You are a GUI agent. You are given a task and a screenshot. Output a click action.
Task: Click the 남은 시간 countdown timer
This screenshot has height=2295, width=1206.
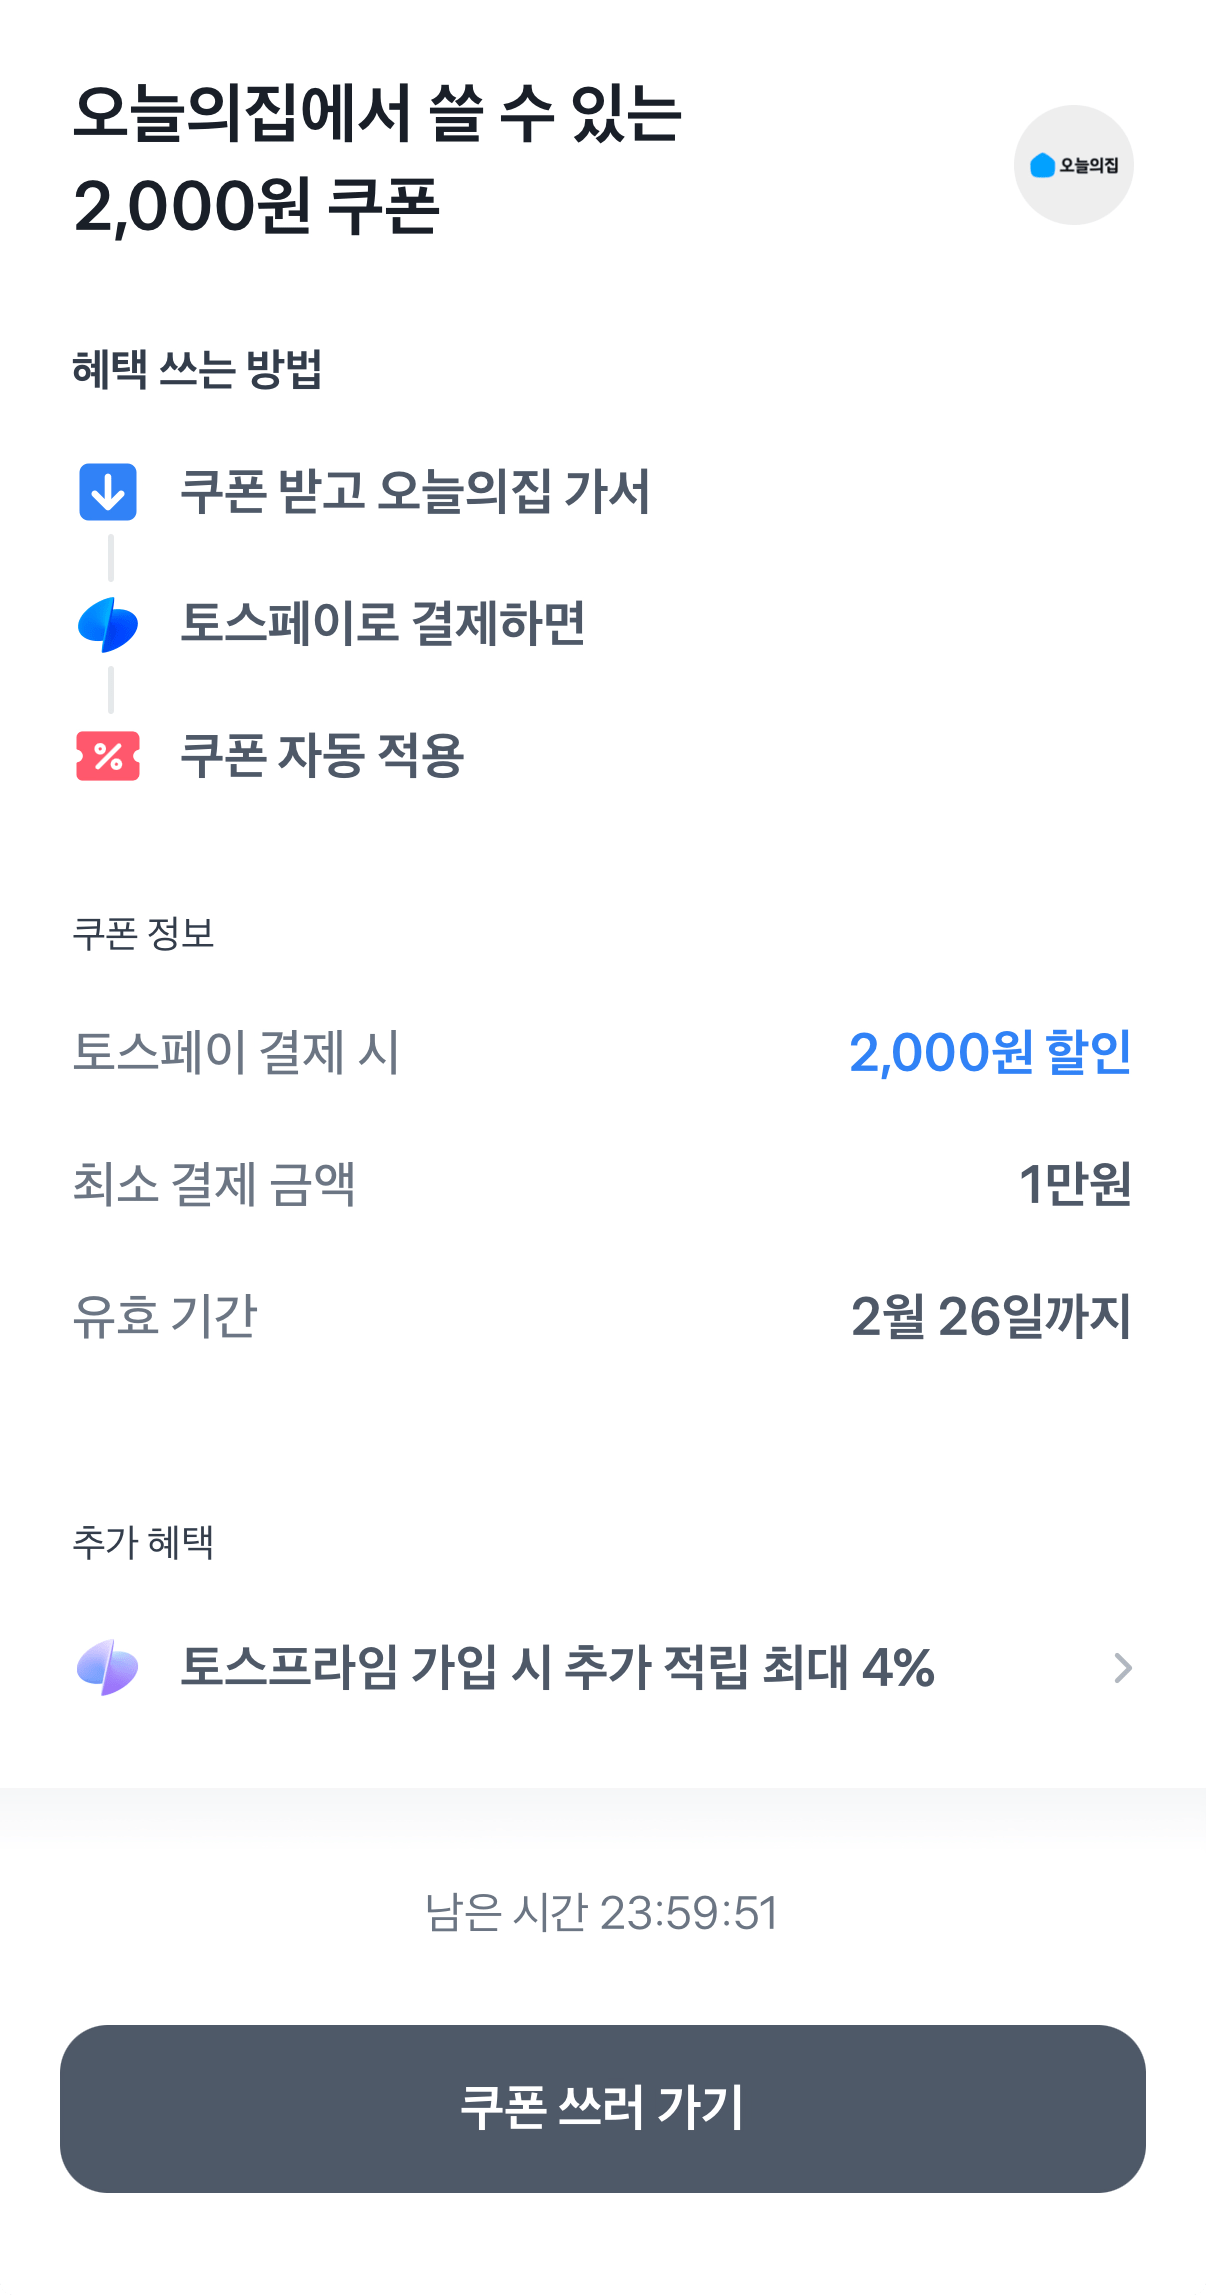pyautogui.click(x=602, y=1913)
